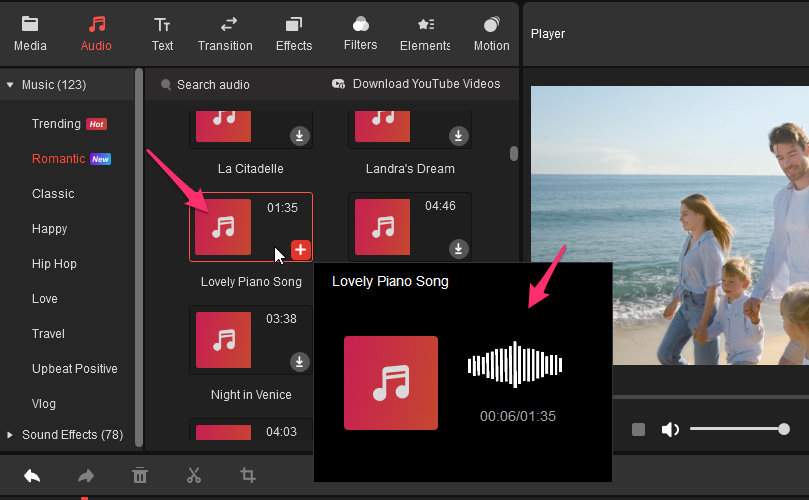This screenshot has height=500, width=809.
Task: Download the Night in Venice track
Action: pos(299,361)
